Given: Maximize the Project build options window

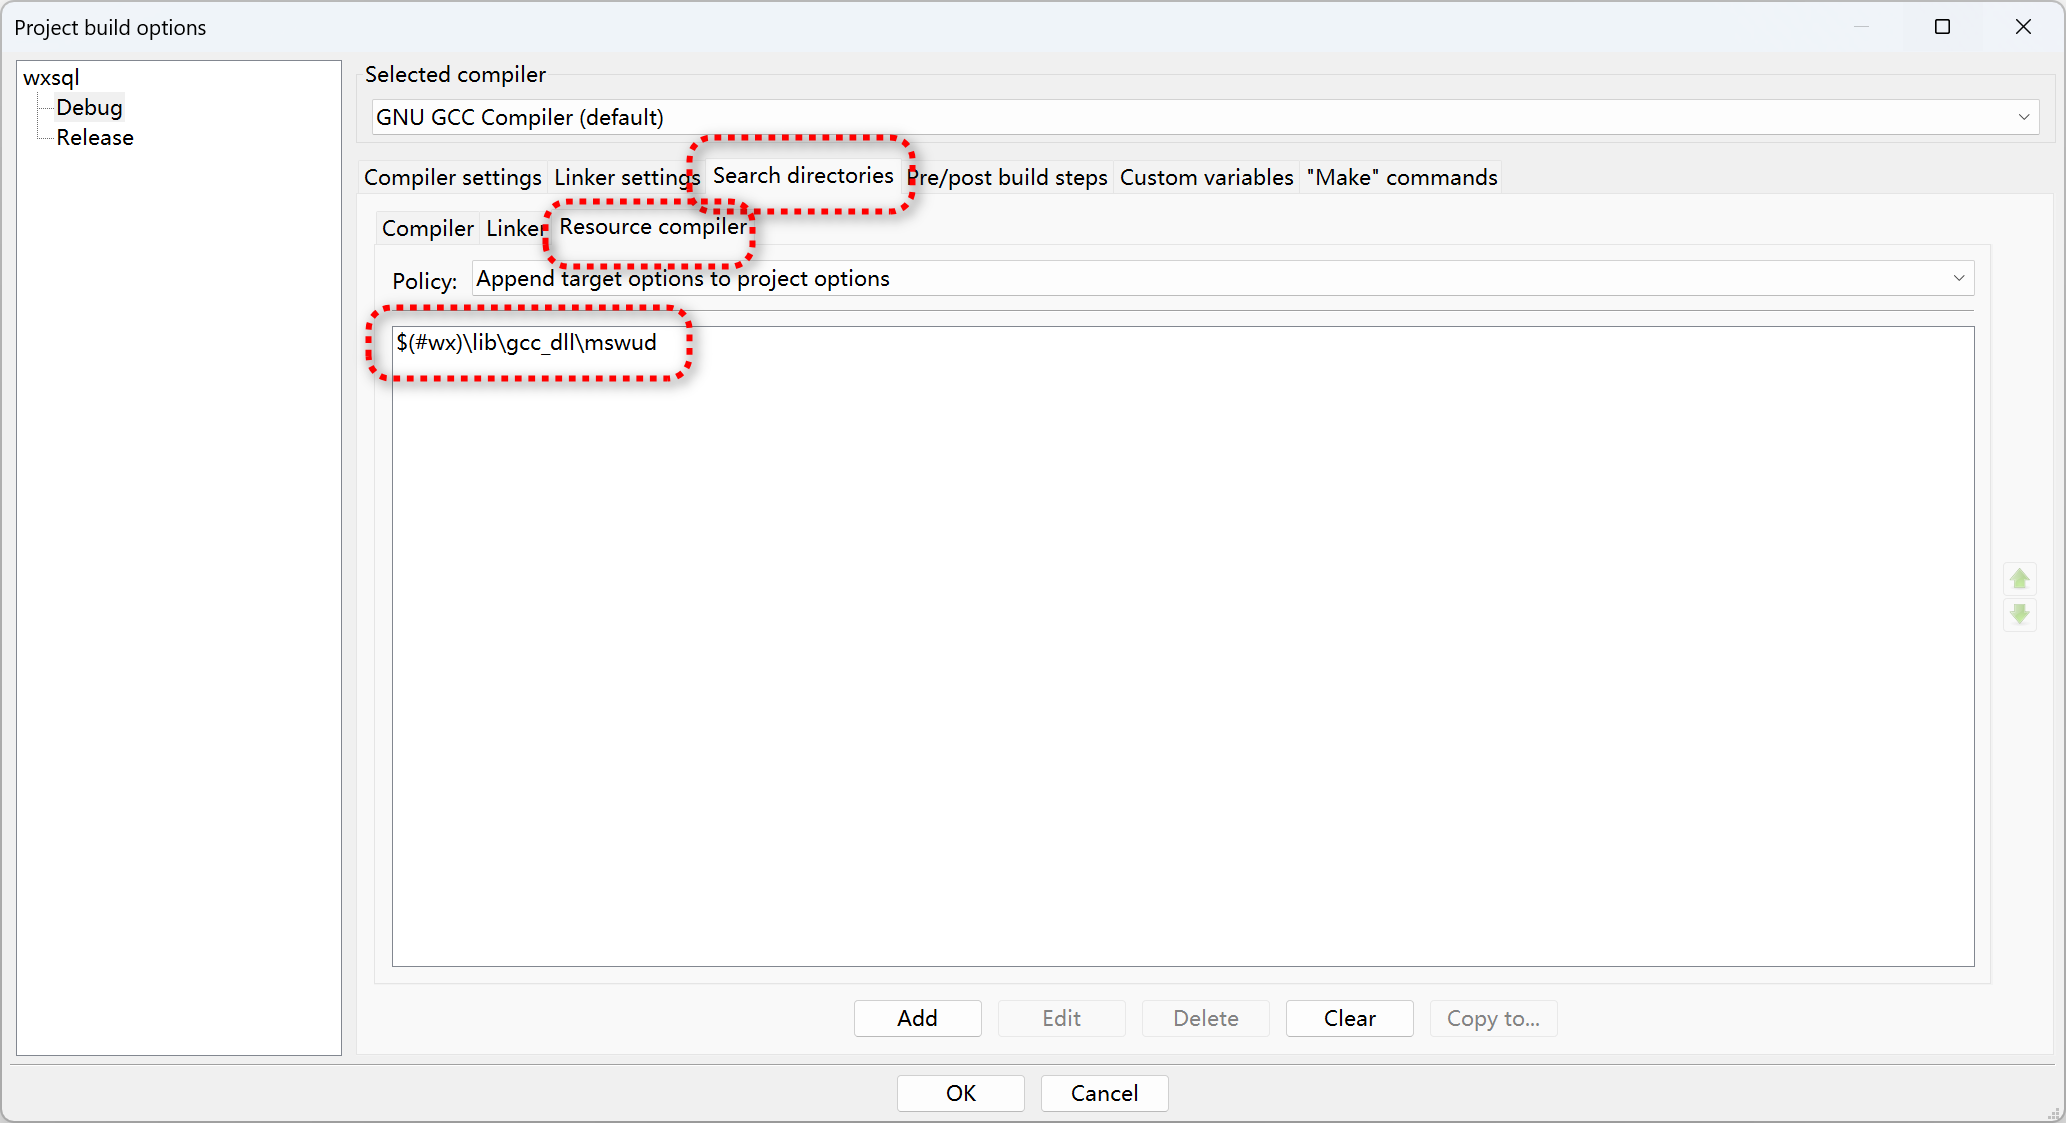Looking at the screenshot, I should [1942, 27].
